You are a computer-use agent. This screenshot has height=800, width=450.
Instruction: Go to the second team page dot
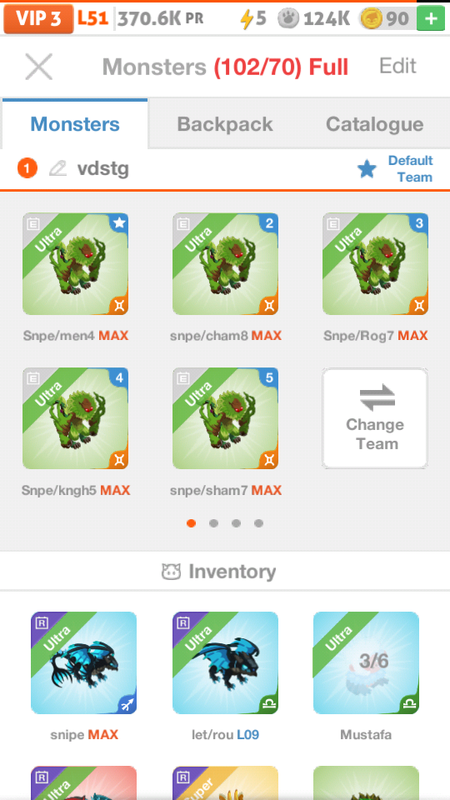[214, 523]
